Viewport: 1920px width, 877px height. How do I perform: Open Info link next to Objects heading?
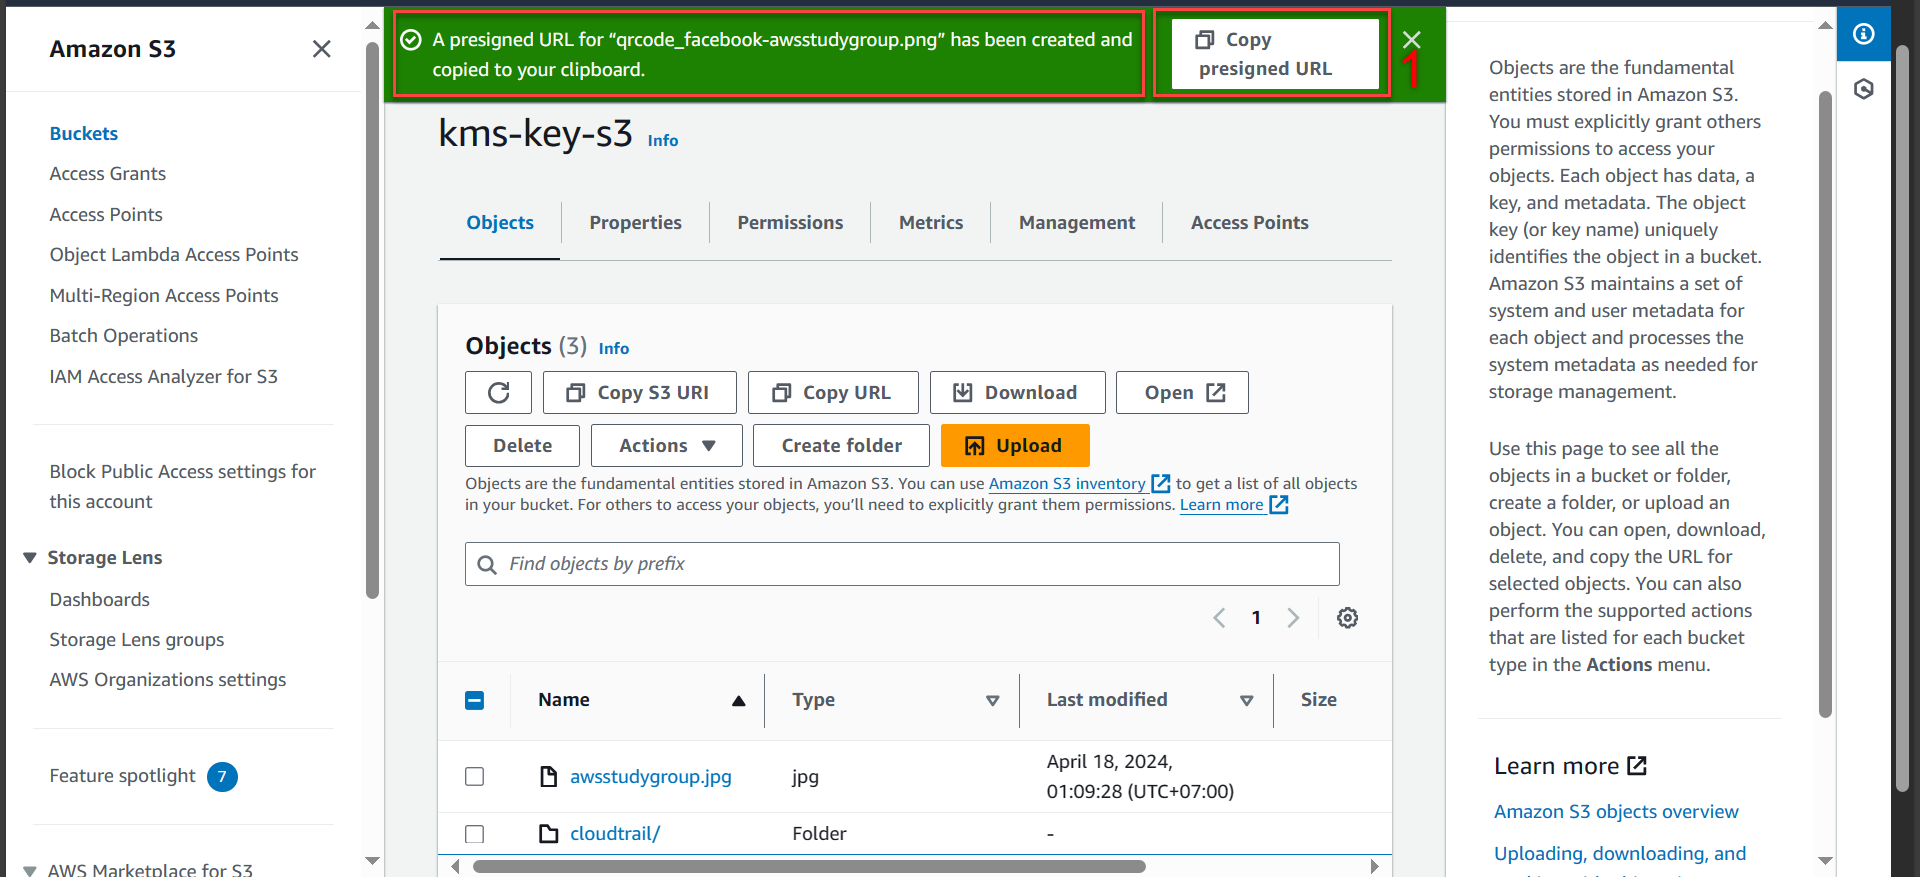pos(614,349)
